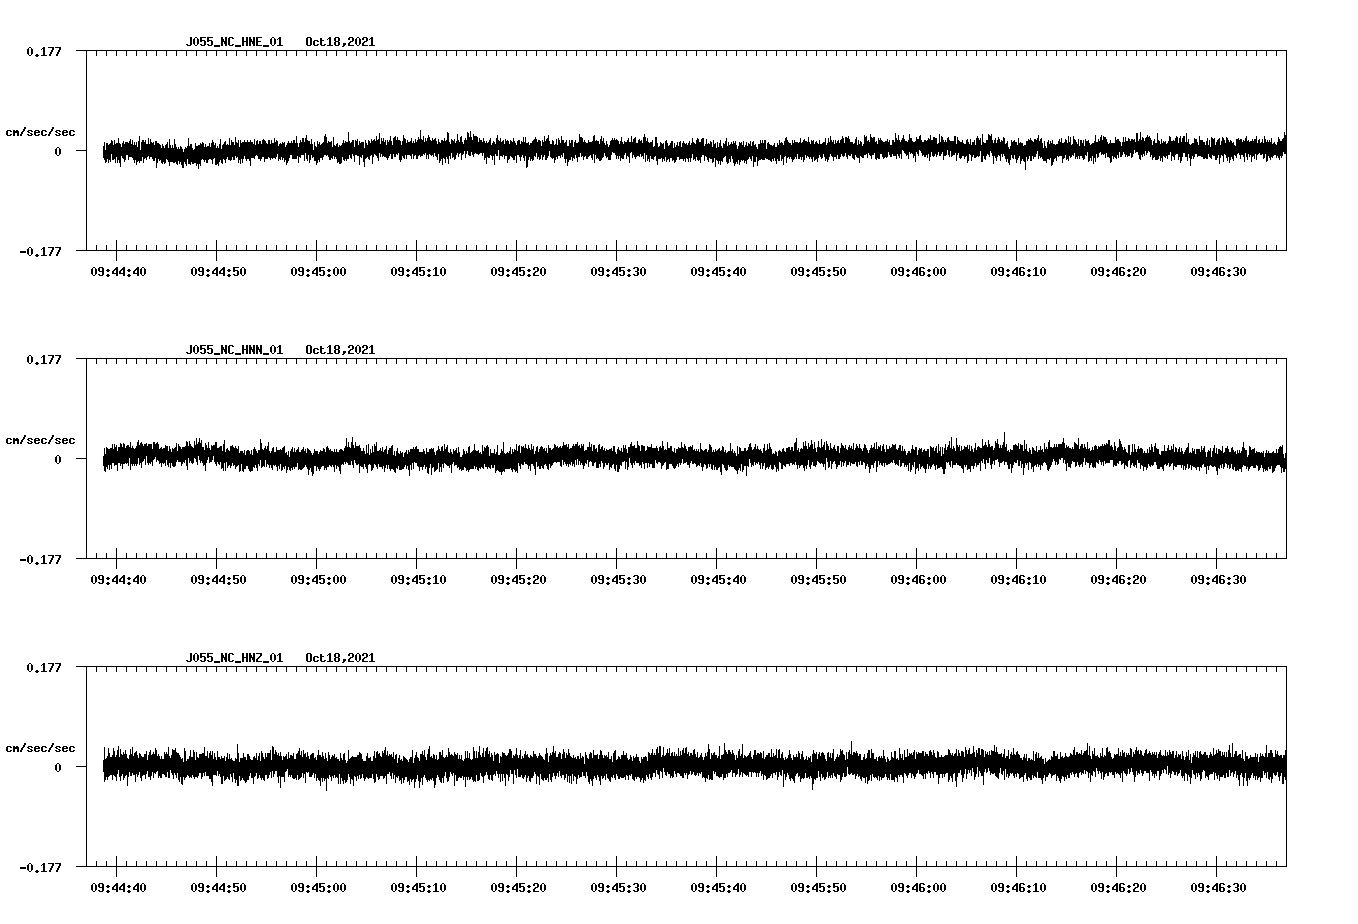Viewport: 1358px width, 924px height.
Task: Click the 0.177 upper limit on the HNE plot
Action: 43,51
